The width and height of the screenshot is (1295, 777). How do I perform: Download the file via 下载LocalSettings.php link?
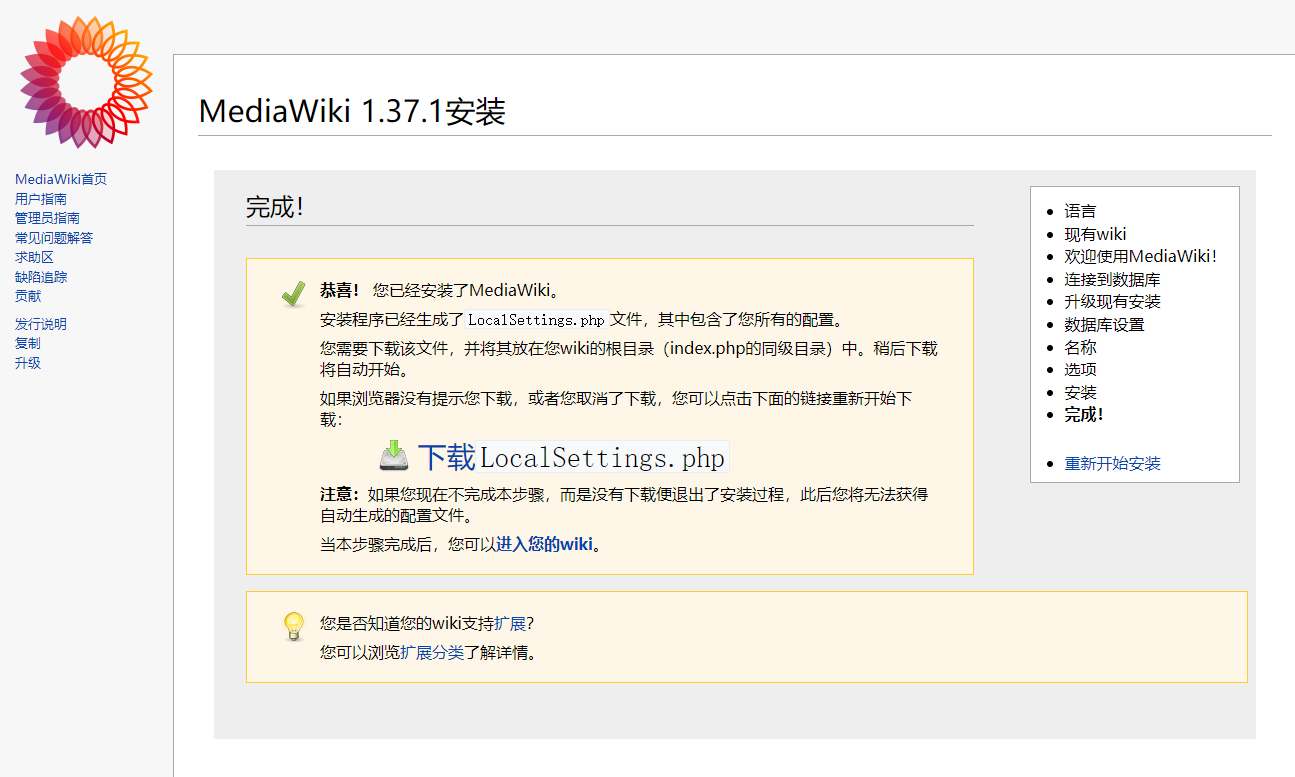[x=571, y=457]
